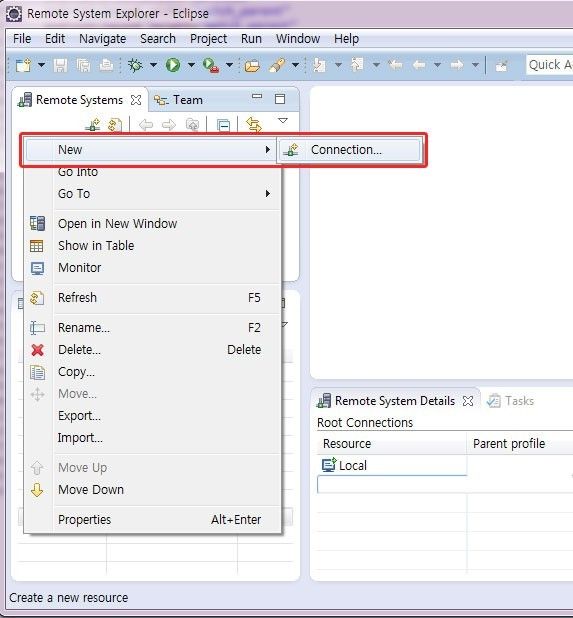Click the Save All toolbar icon
Screen dimensions: 573x618
[83, 65]
